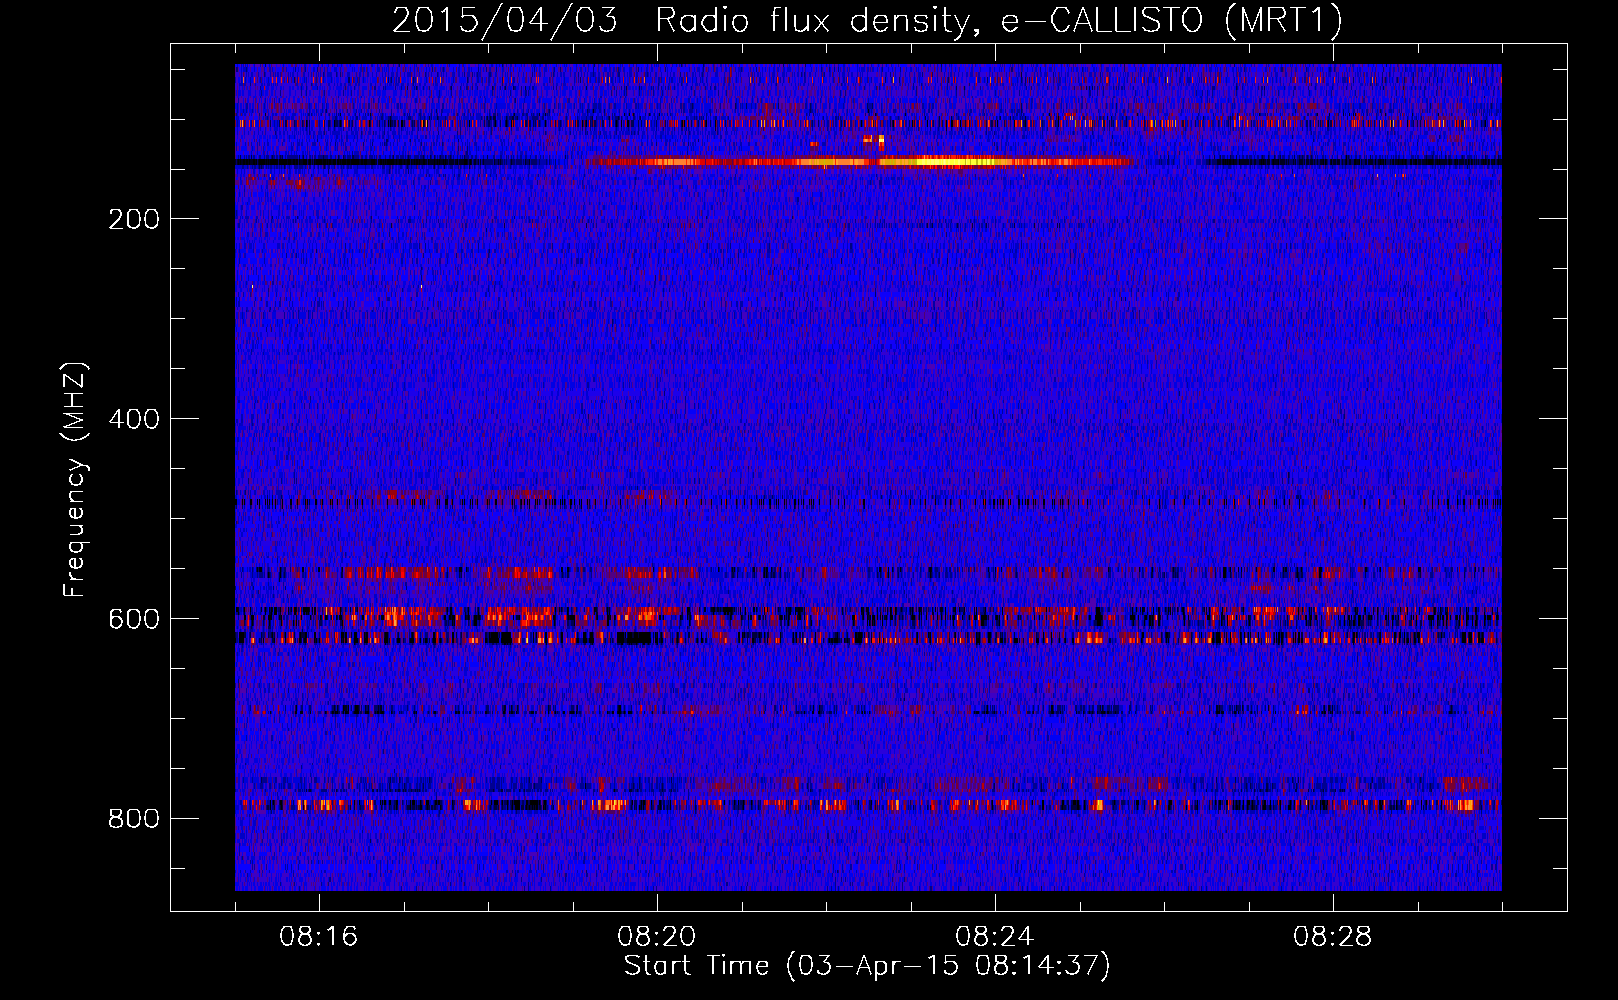Image resolution: width=1618 pixels, height=1000 pixels.
Task: Click the 400 frequency tick label
Action: (x=134, y=419)
